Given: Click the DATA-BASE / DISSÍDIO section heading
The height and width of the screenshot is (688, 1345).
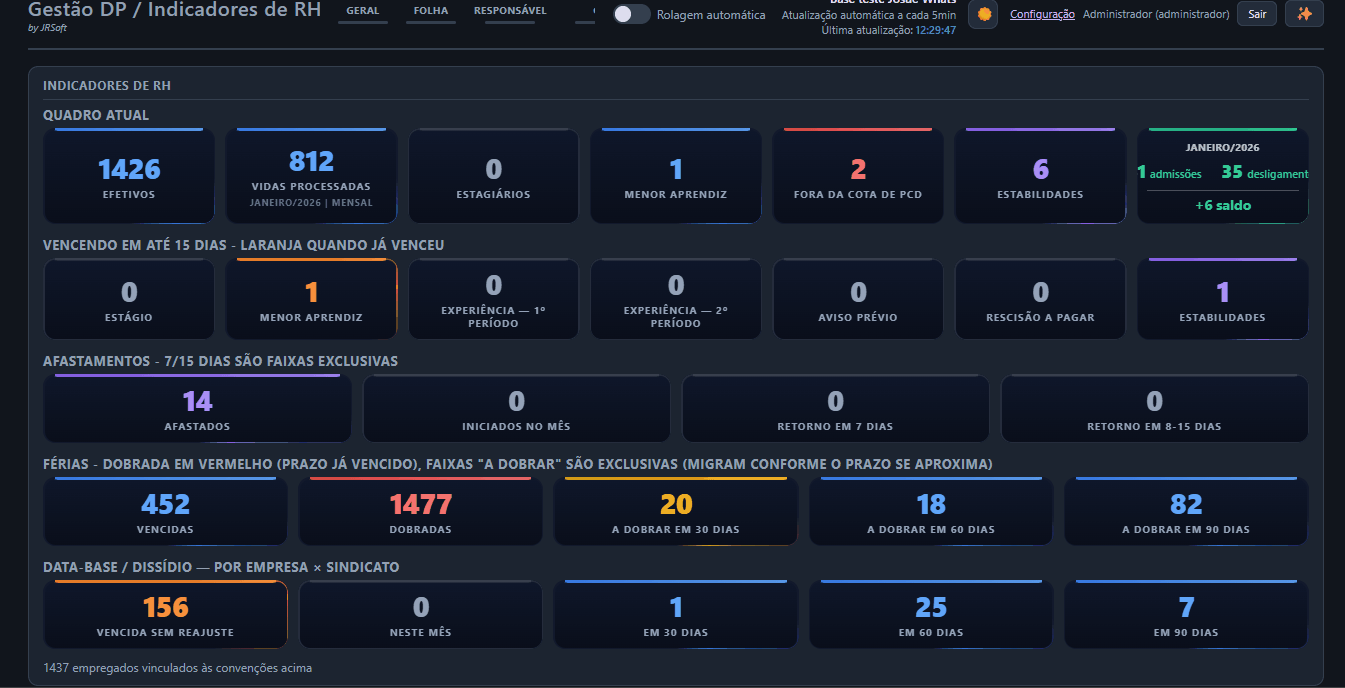Looking at the screenshot, I should pyautogui.click(x=221, y=567).
